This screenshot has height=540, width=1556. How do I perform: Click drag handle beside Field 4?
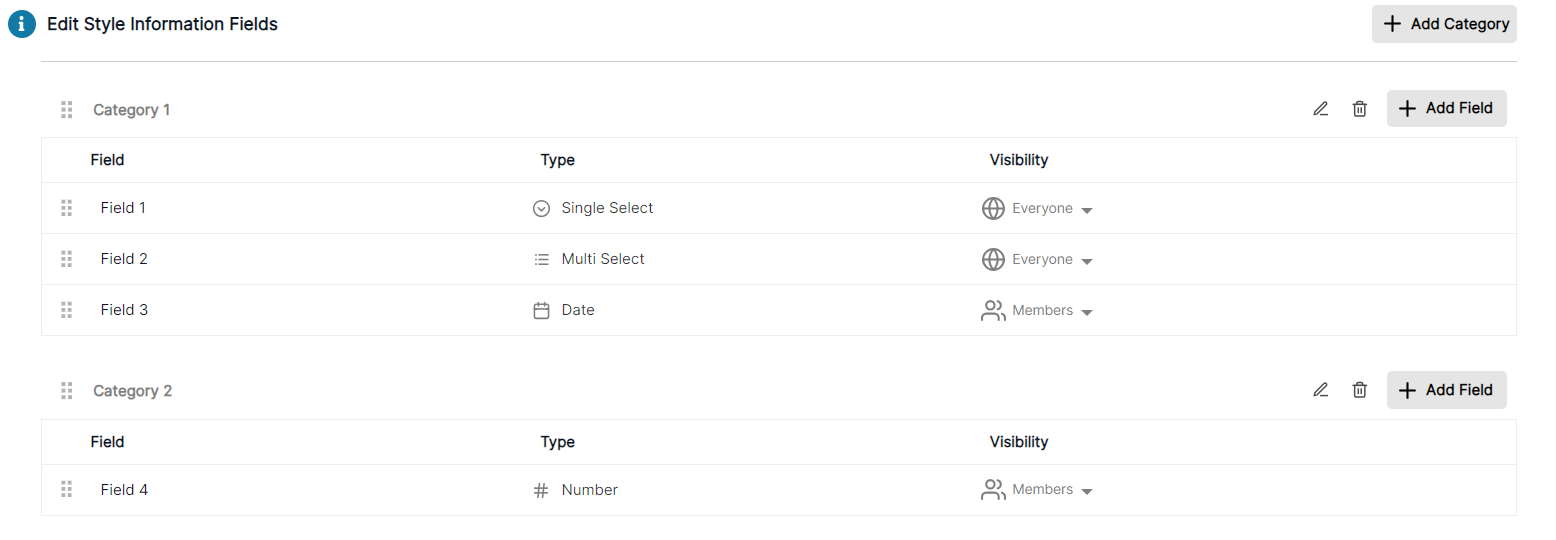(67, 489)
